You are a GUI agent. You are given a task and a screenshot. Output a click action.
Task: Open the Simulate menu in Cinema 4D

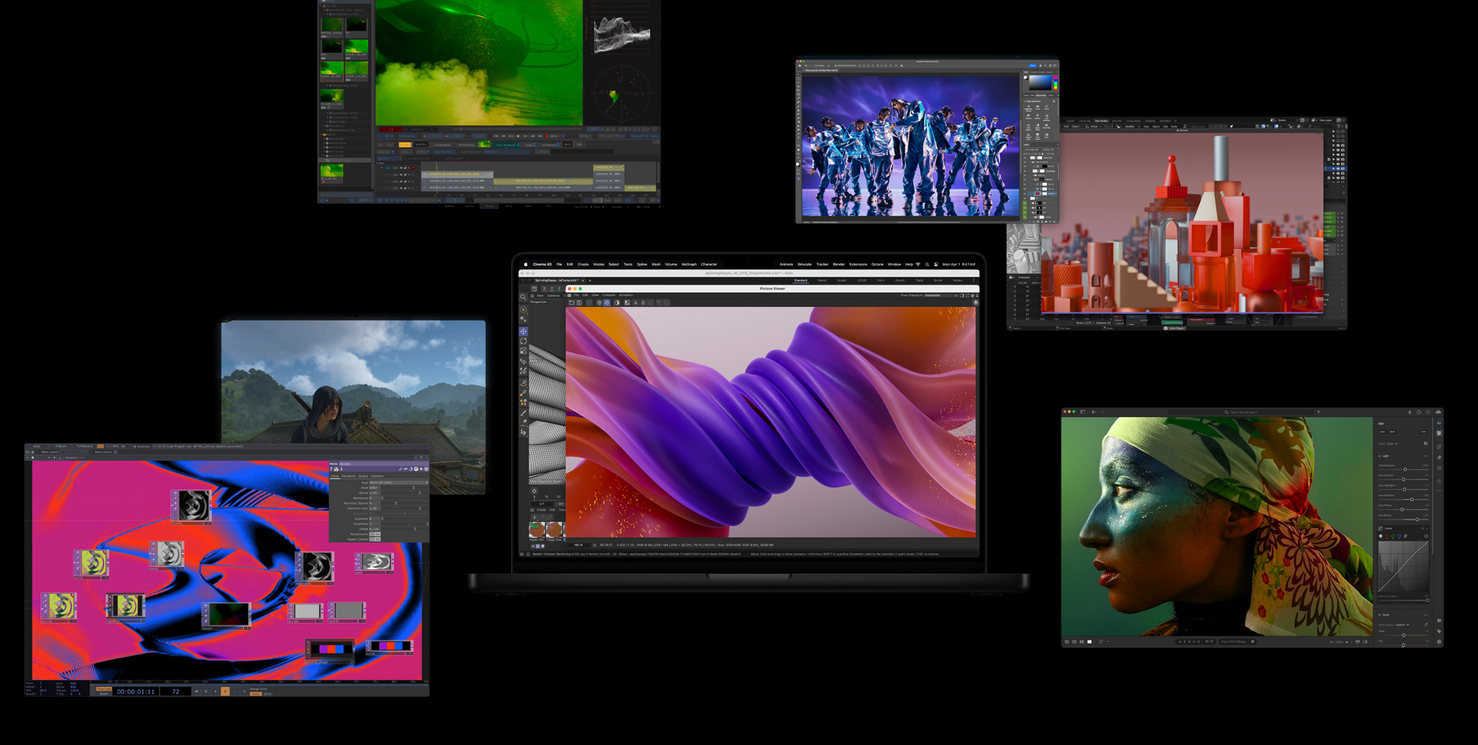click(805, 264)
